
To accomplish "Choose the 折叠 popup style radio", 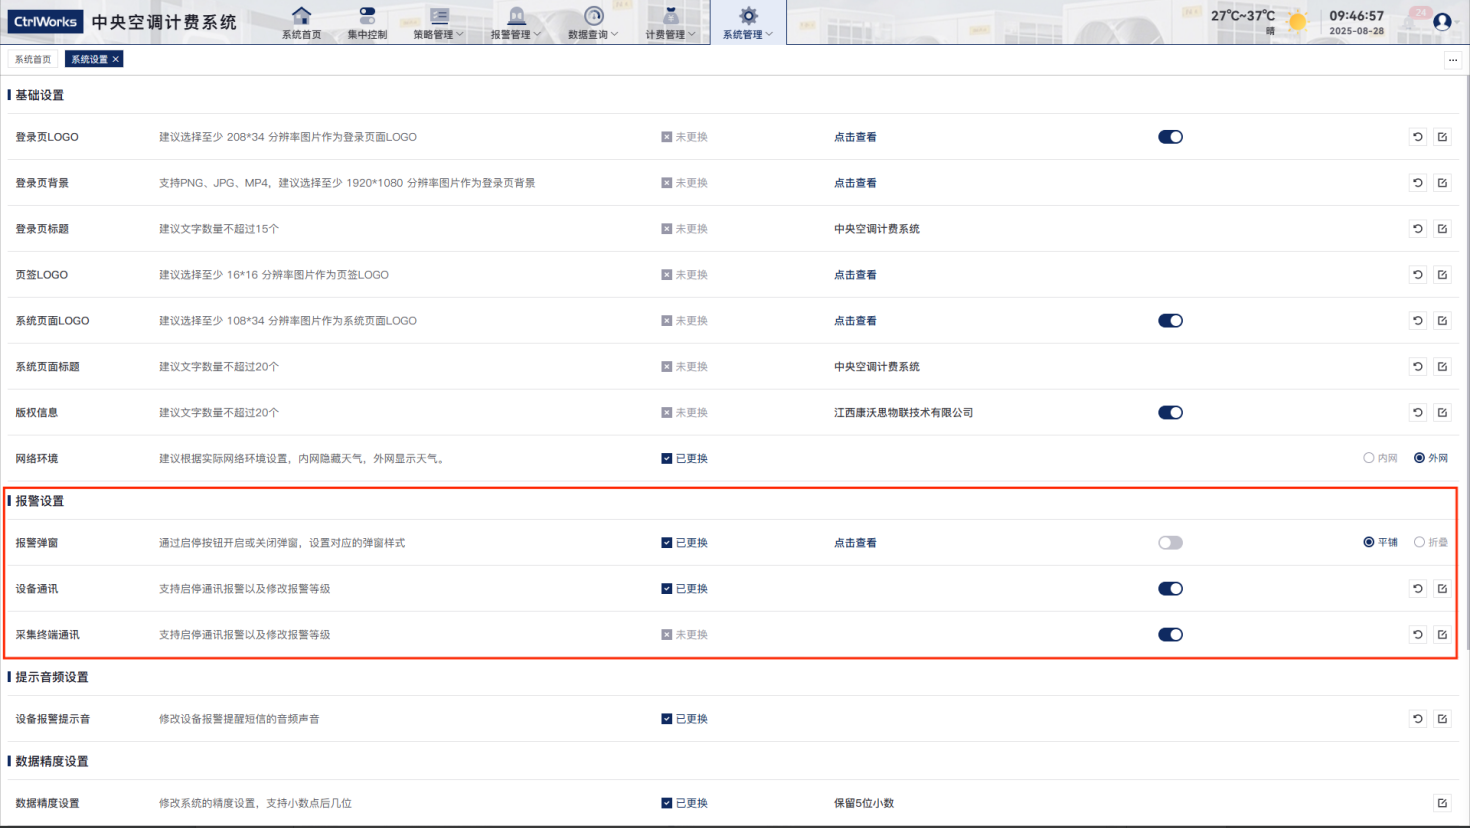I will tap(1419, 542).
